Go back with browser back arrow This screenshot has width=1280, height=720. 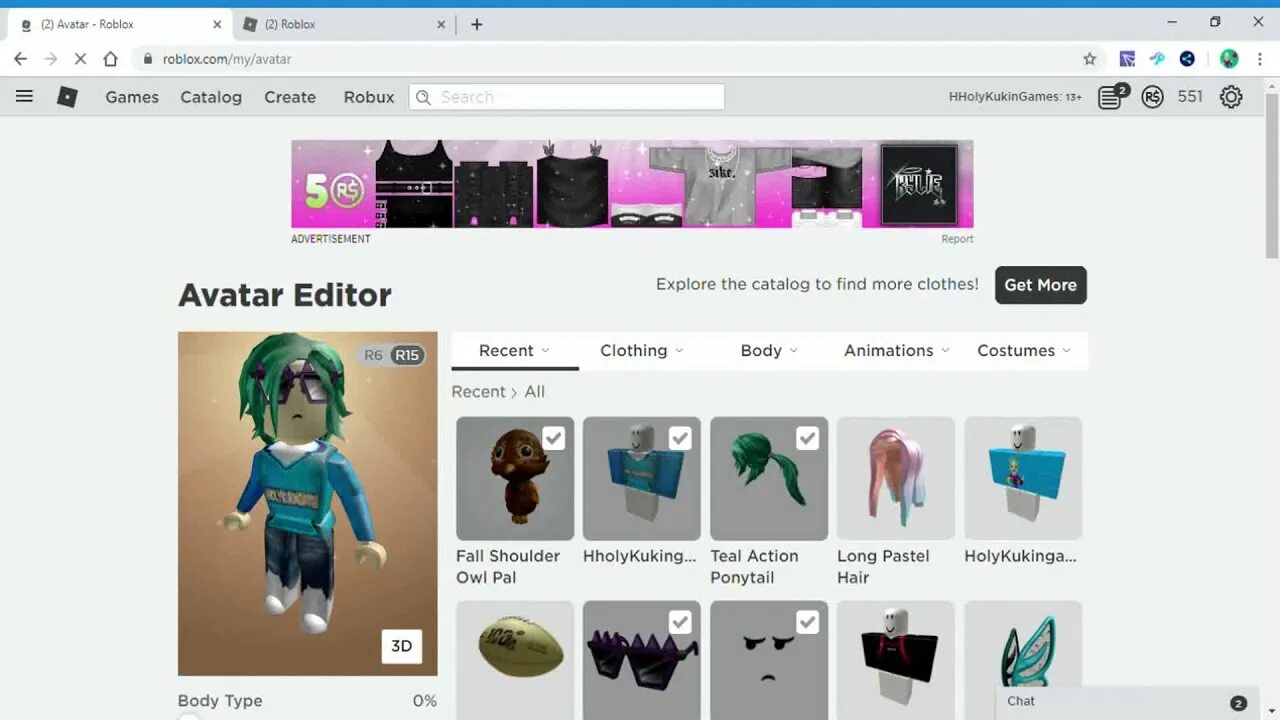[x=20, y=59]
